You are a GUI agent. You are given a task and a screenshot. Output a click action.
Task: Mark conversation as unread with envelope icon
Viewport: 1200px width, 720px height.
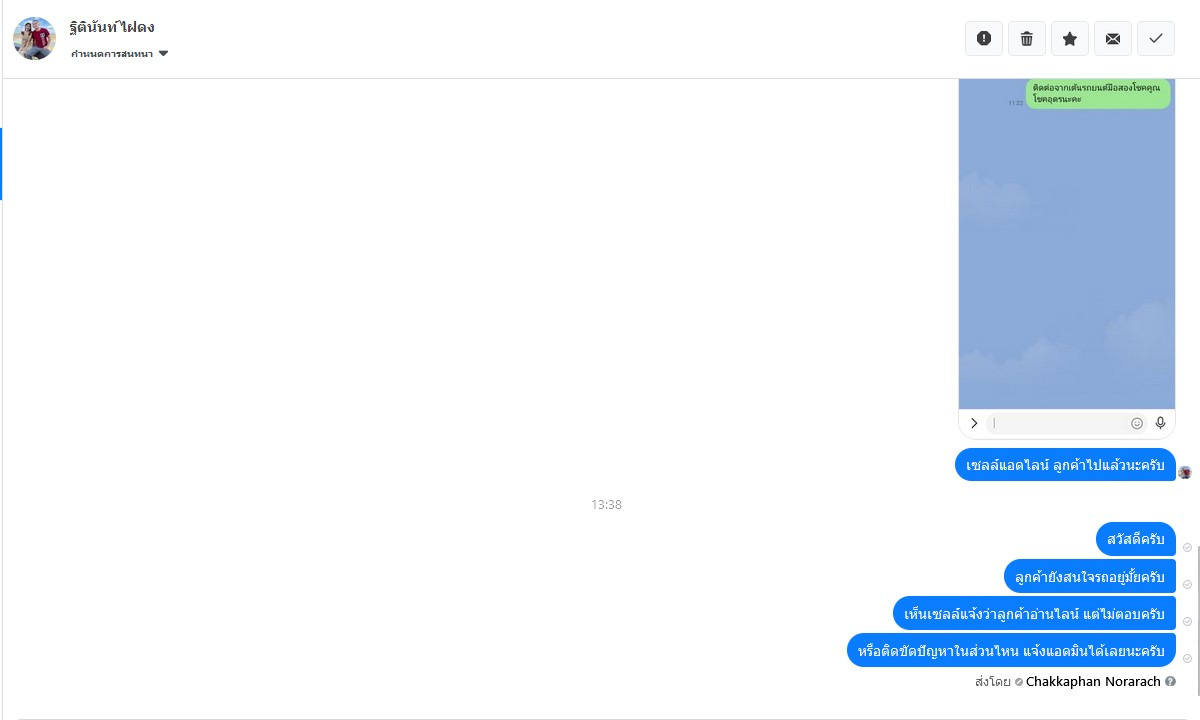click(x=1113, y=38)
